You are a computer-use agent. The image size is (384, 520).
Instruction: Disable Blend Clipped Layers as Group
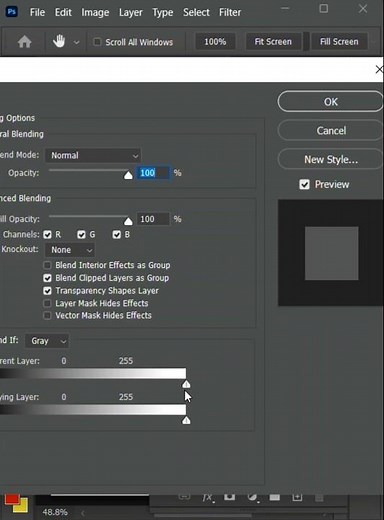click(x=47, y=278)
